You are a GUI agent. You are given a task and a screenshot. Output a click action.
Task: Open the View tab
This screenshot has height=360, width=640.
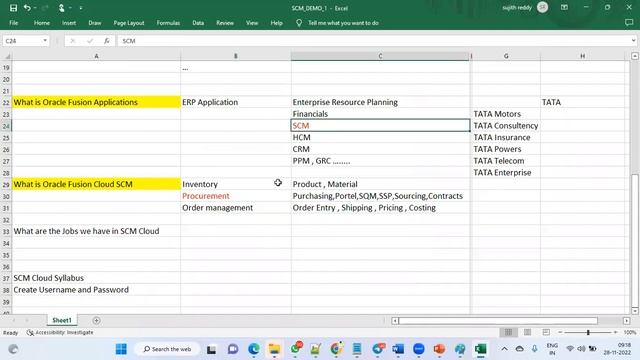click(x=252, y=23)
